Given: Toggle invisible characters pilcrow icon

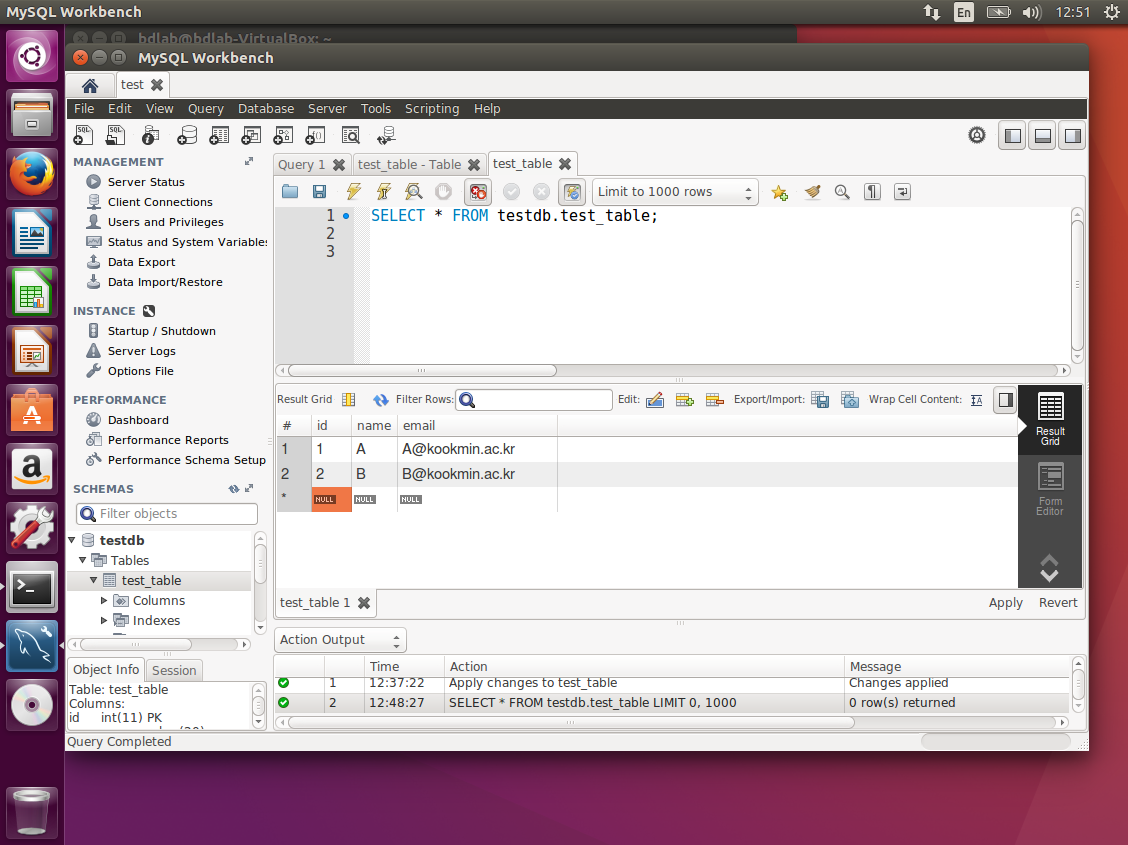Looking at the screenshot, I should [x=872, y=191].
